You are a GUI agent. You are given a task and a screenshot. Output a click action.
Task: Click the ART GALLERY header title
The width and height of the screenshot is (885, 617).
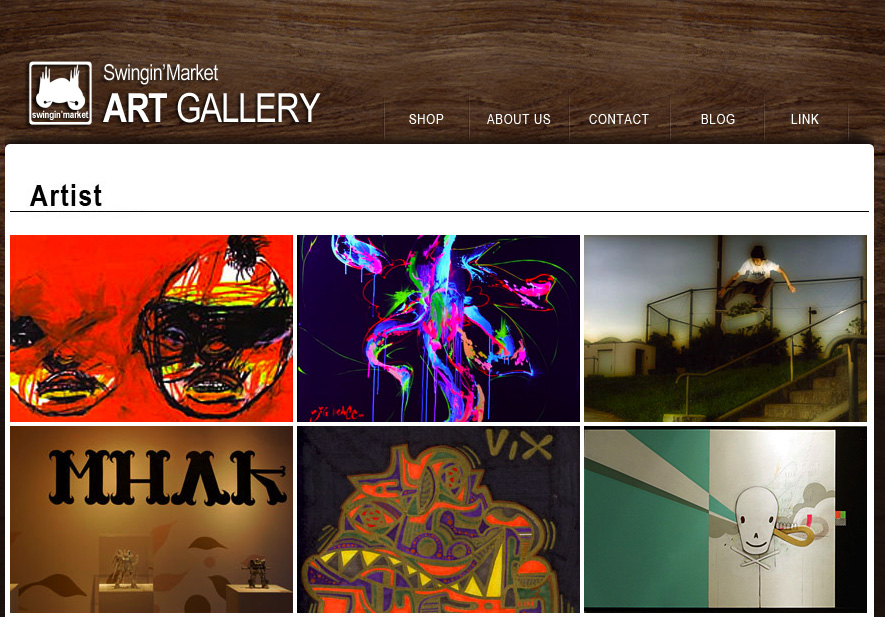pyautogui.click(x=212, y=108)
